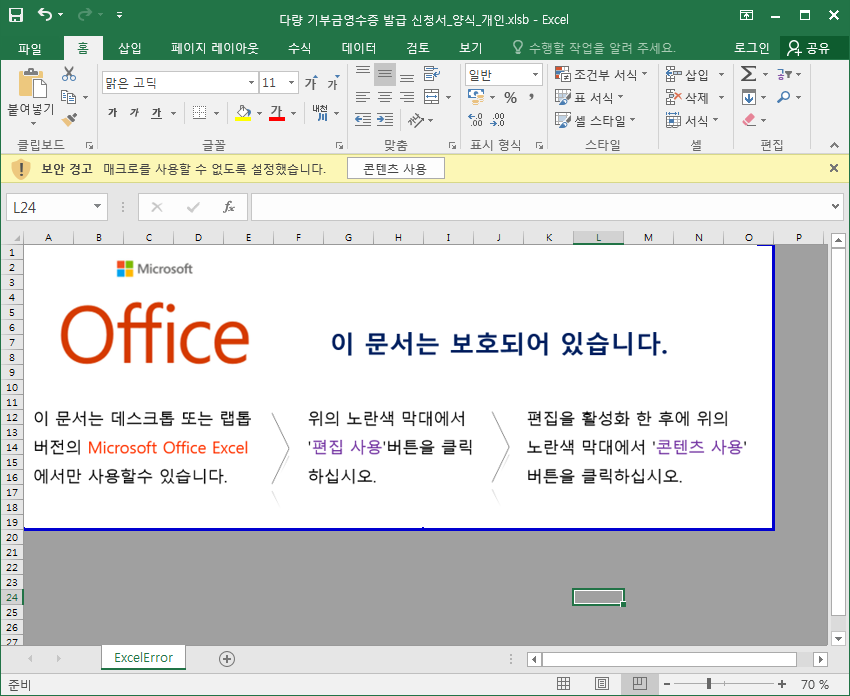Click 공유 share button
The width and height of the screenshot is (850, 696).
point(809,48)
